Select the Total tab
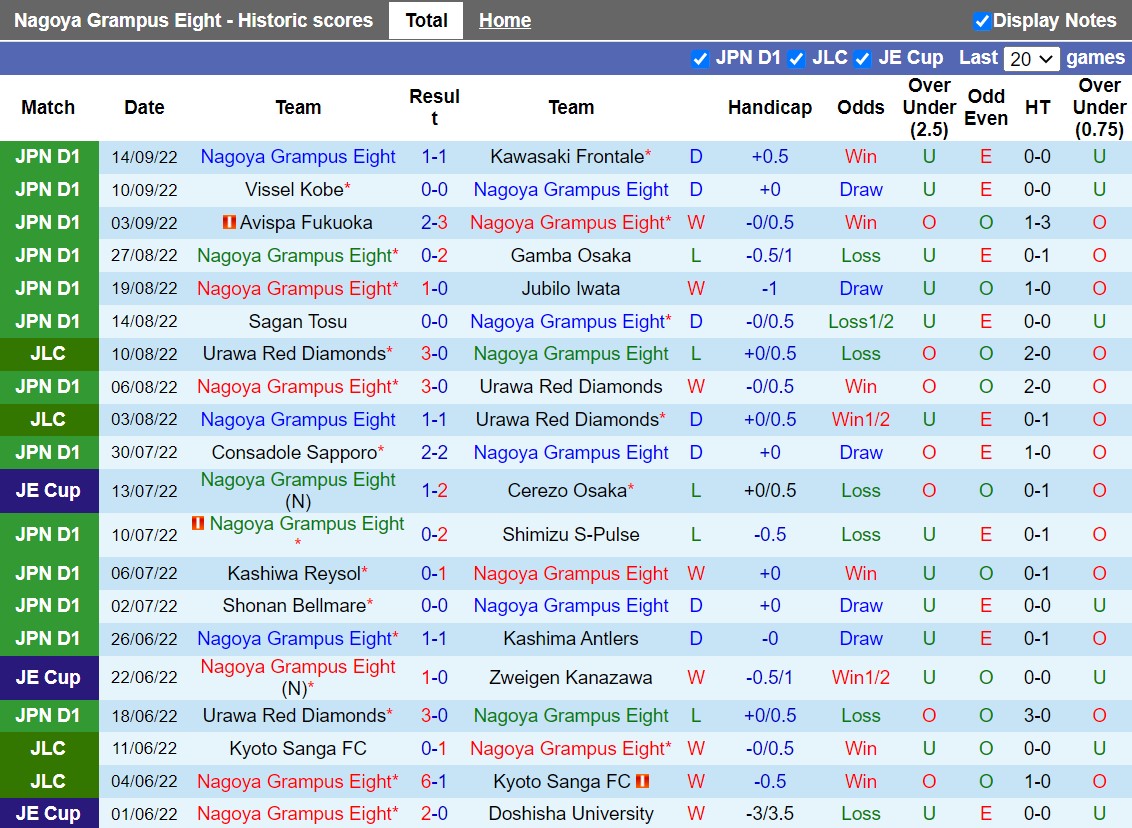 click(x=426, y=20)
